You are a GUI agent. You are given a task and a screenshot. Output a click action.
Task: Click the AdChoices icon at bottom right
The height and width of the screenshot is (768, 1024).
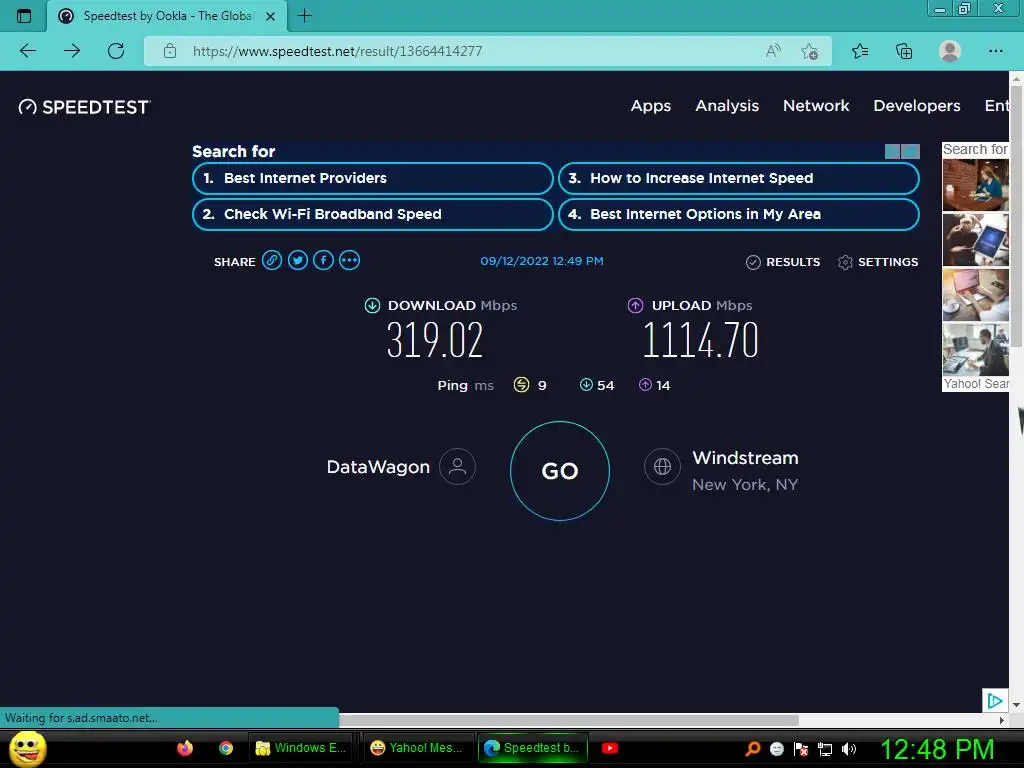click(x=995, y=701)
